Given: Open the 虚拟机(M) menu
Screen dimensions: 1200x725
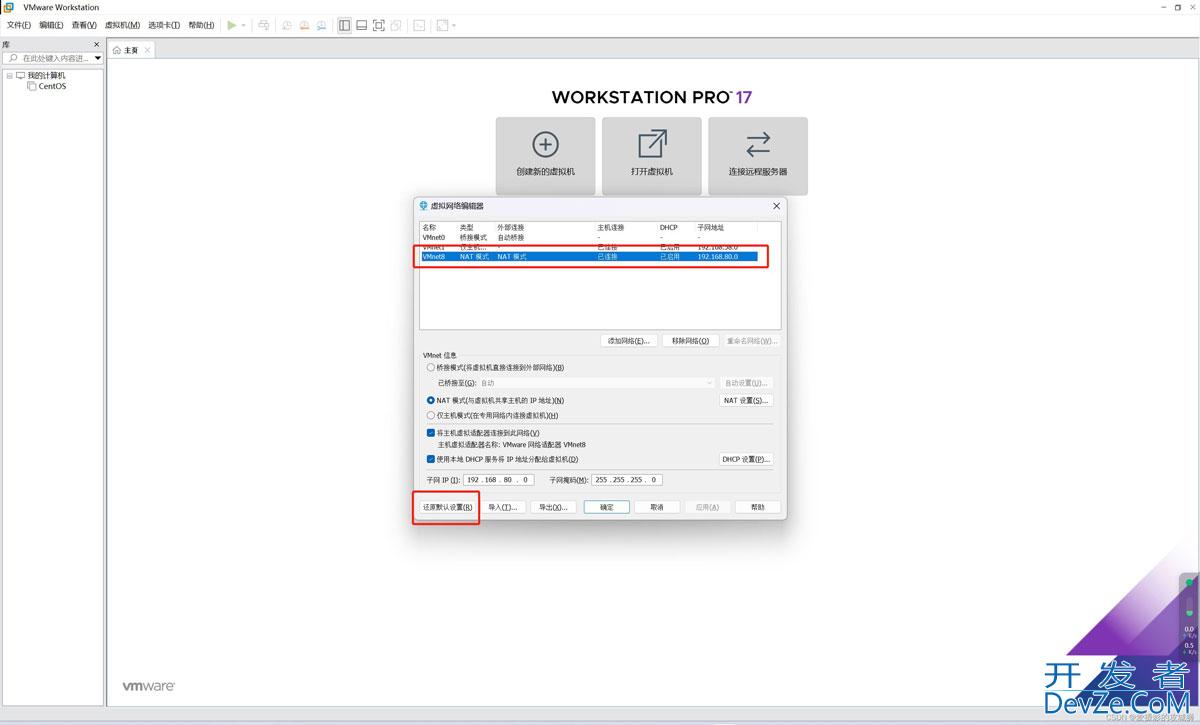Looking at the screenshot, I should (x=122, y=25).
